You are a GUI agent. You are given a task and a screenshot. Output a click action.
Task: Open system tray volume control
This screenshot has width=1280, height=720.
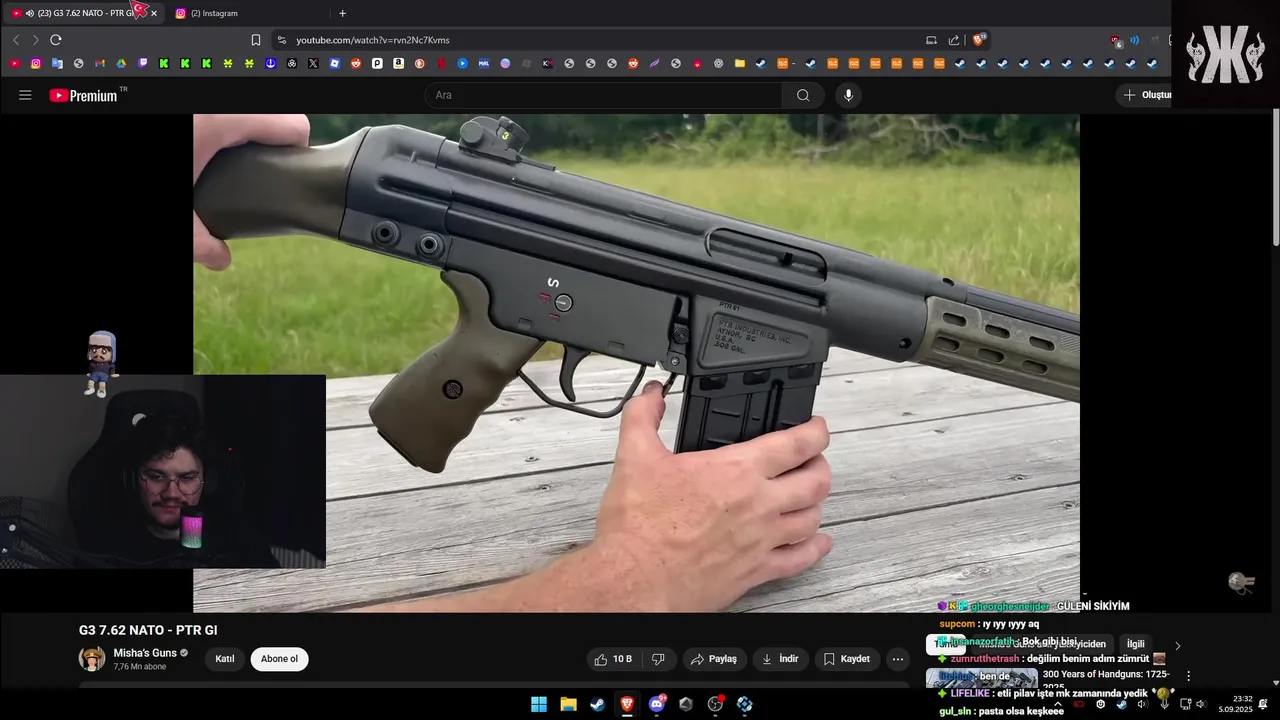[x=1200, y=704]
